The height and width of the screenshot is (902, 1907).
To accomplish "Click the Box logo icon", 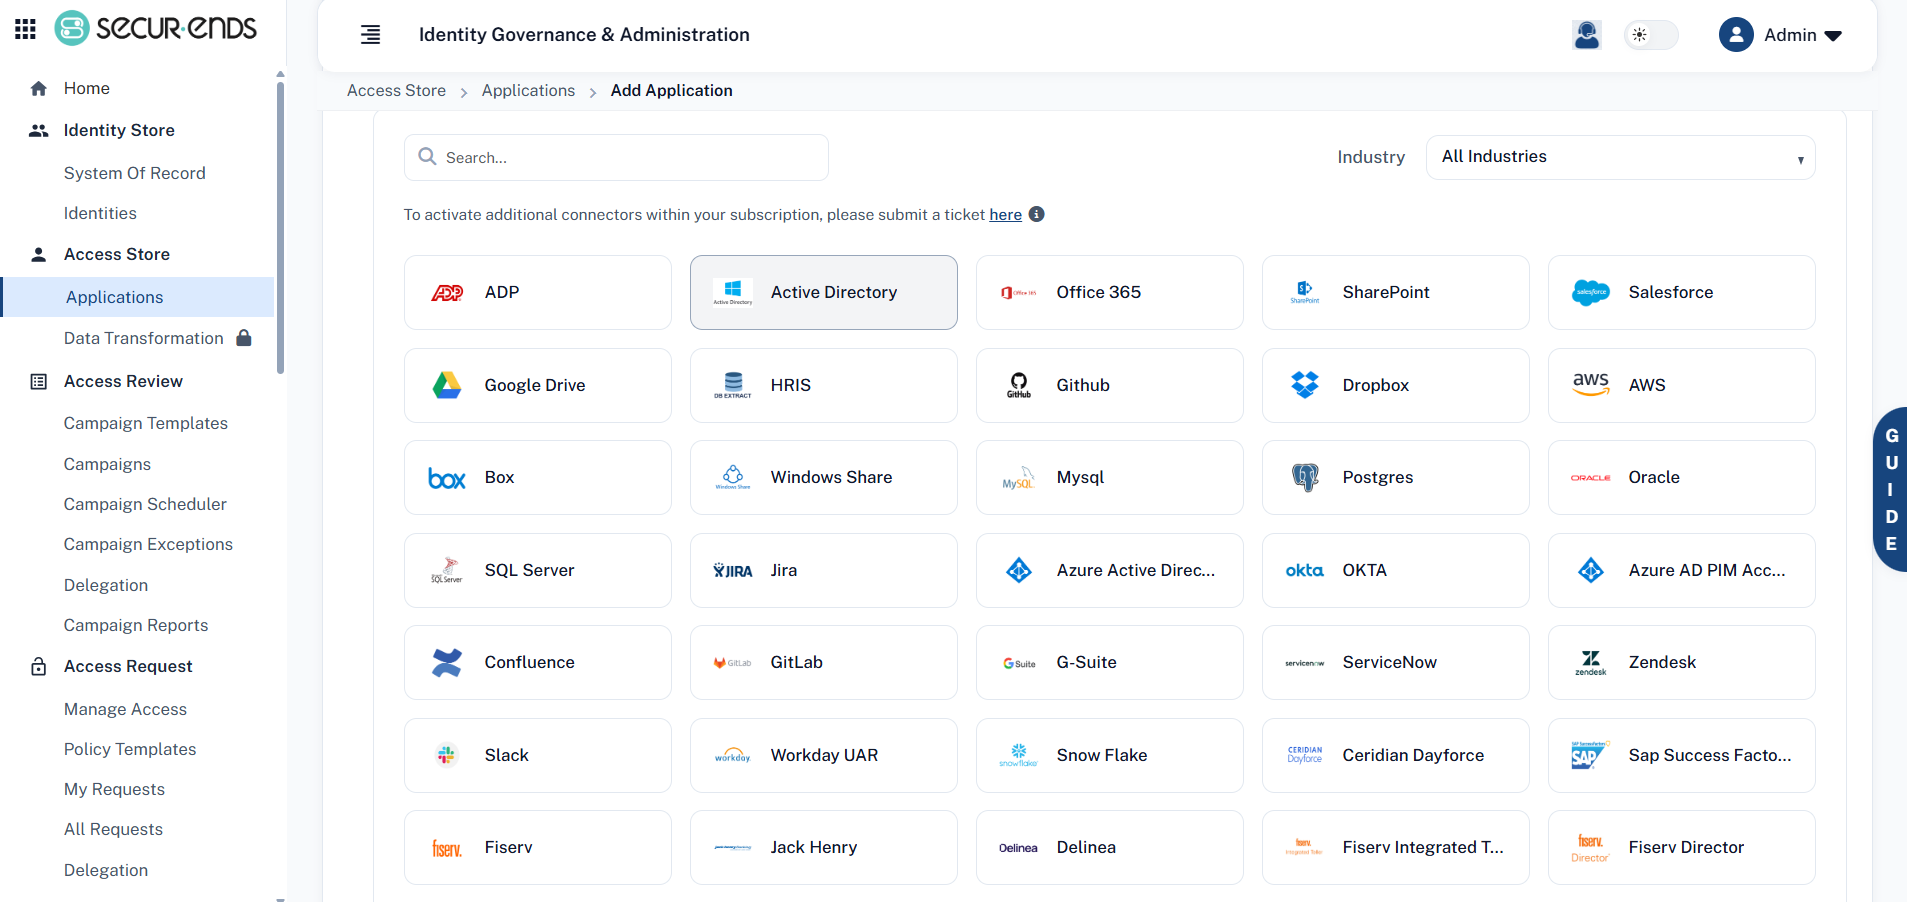I will [x=447, y=478].
